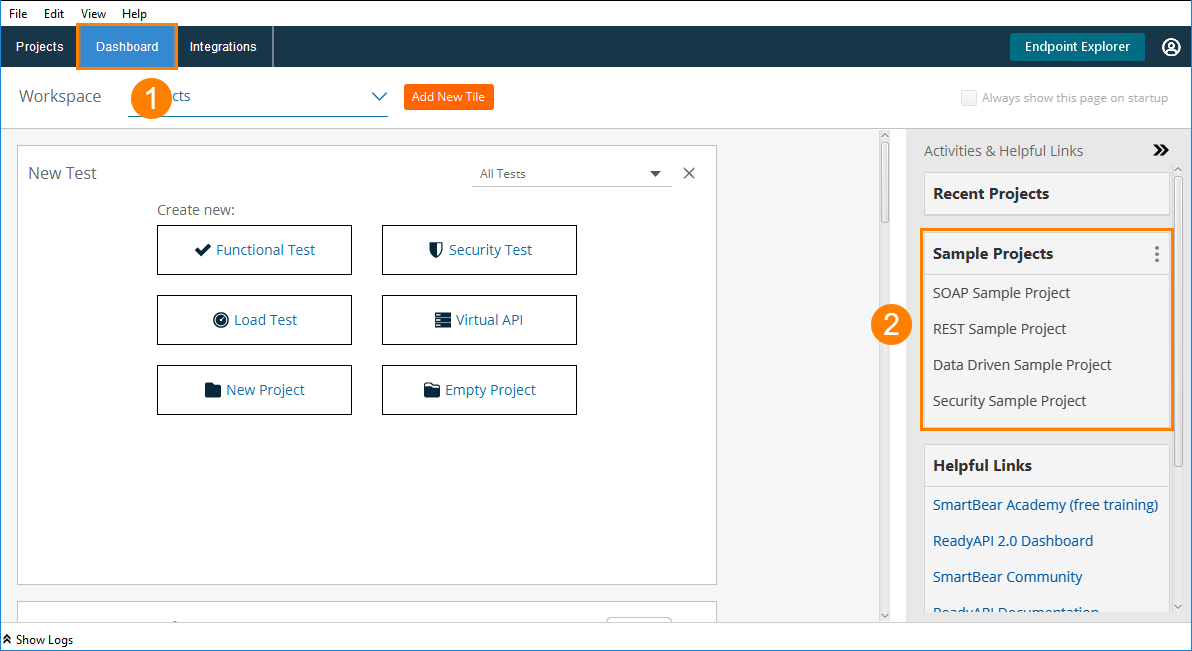The width and height of the screenshot is (1192, 651).
Task: Open the All Tests filter dropdown
Action: click(x=655, y=173)
